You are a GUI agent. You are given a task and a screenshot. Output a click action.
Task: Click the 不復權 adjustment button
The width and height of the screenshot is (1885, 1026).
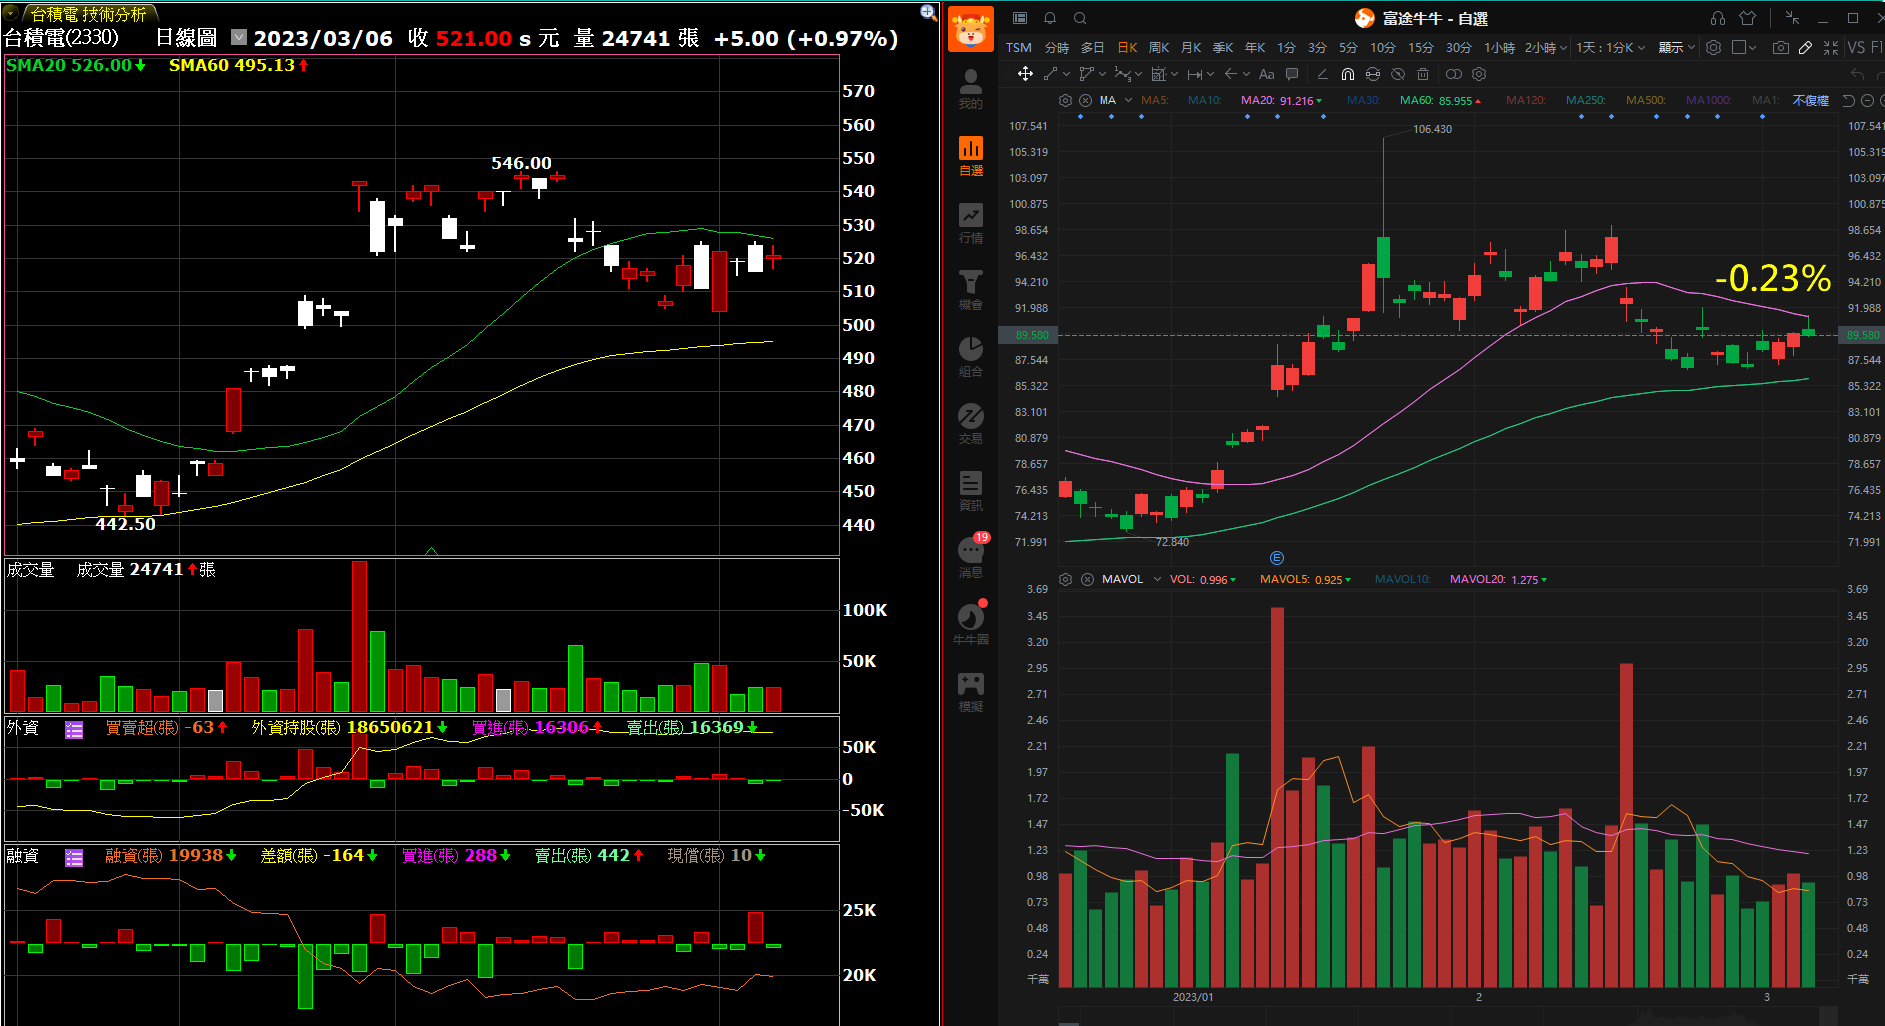click(1810, 100)
